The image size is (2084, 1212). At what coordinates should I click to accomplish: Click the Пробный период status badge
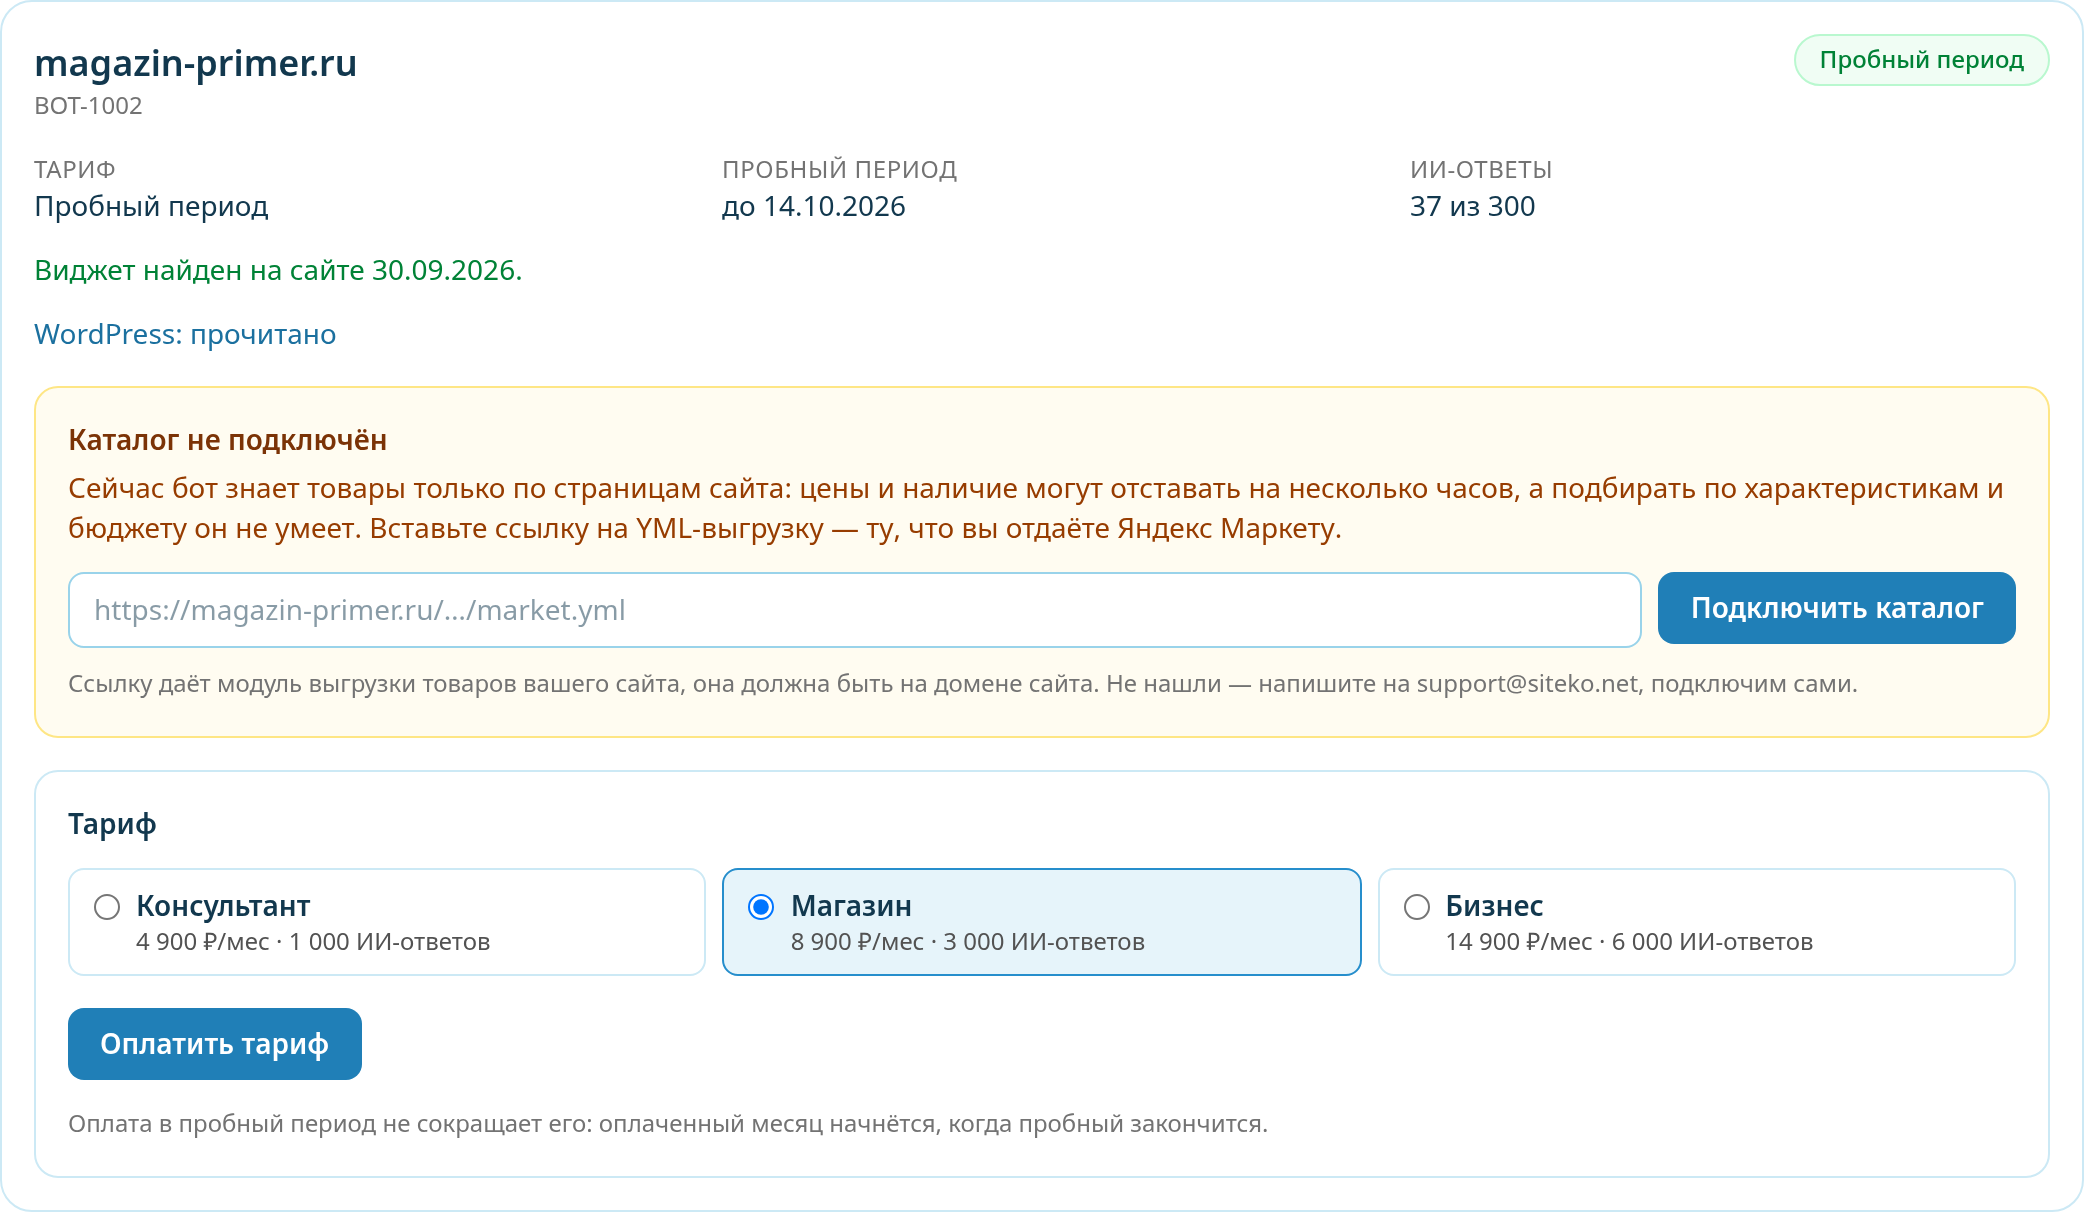coord(1921,60)
